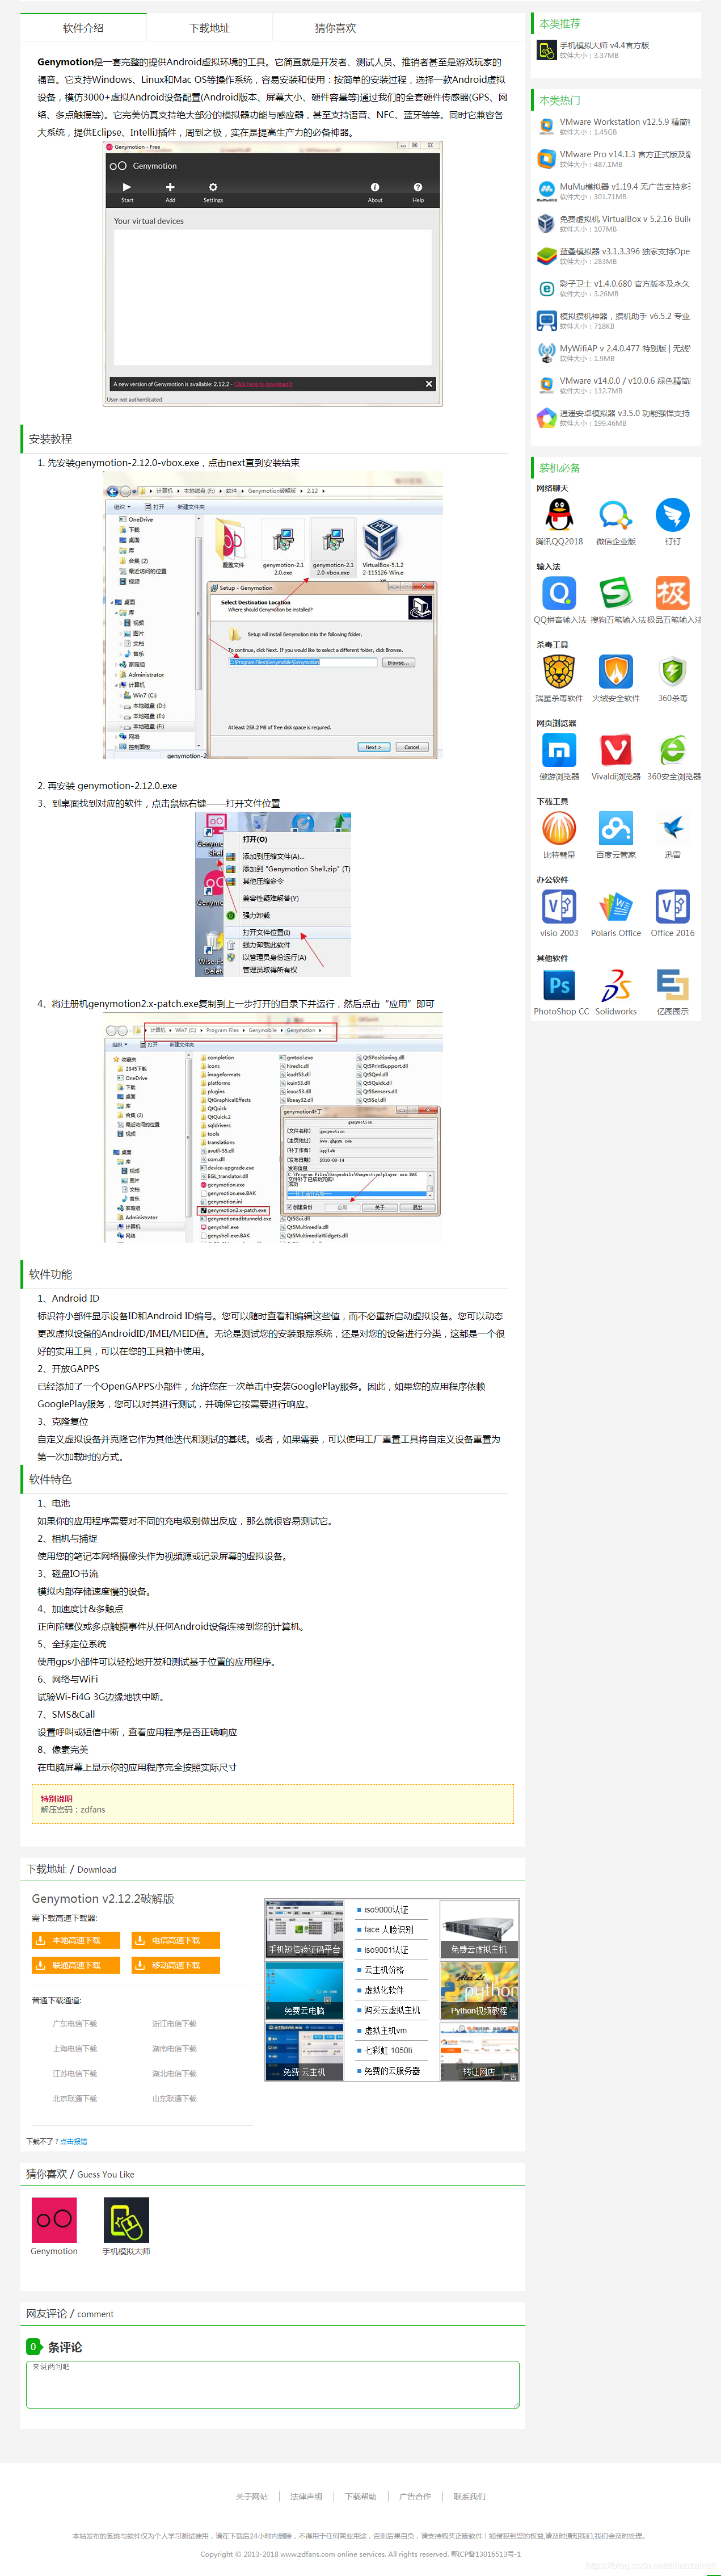This screenshot has height=2576, width=721.
Task: Click the face 人脸识别 ad link
Action: click(388, 1929)
